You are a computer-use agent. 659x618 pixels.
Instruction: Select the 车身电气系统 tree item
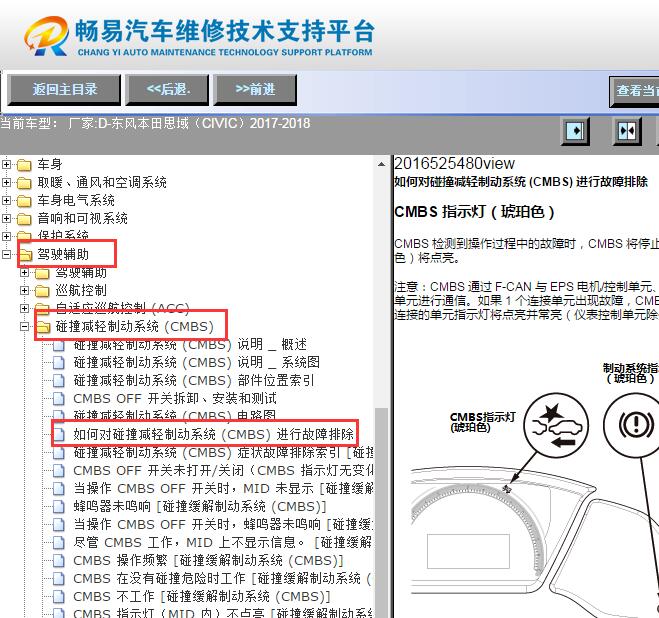76,200
